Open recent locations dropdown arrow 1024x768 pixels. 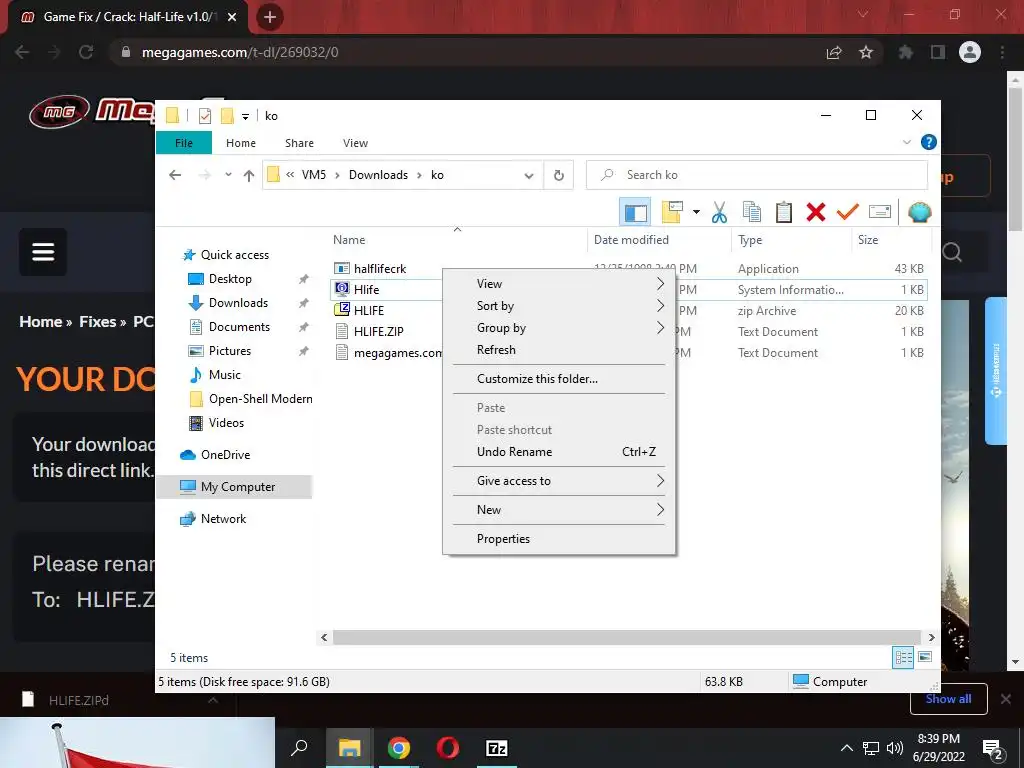pyautogui.click(x=228, y=175)
